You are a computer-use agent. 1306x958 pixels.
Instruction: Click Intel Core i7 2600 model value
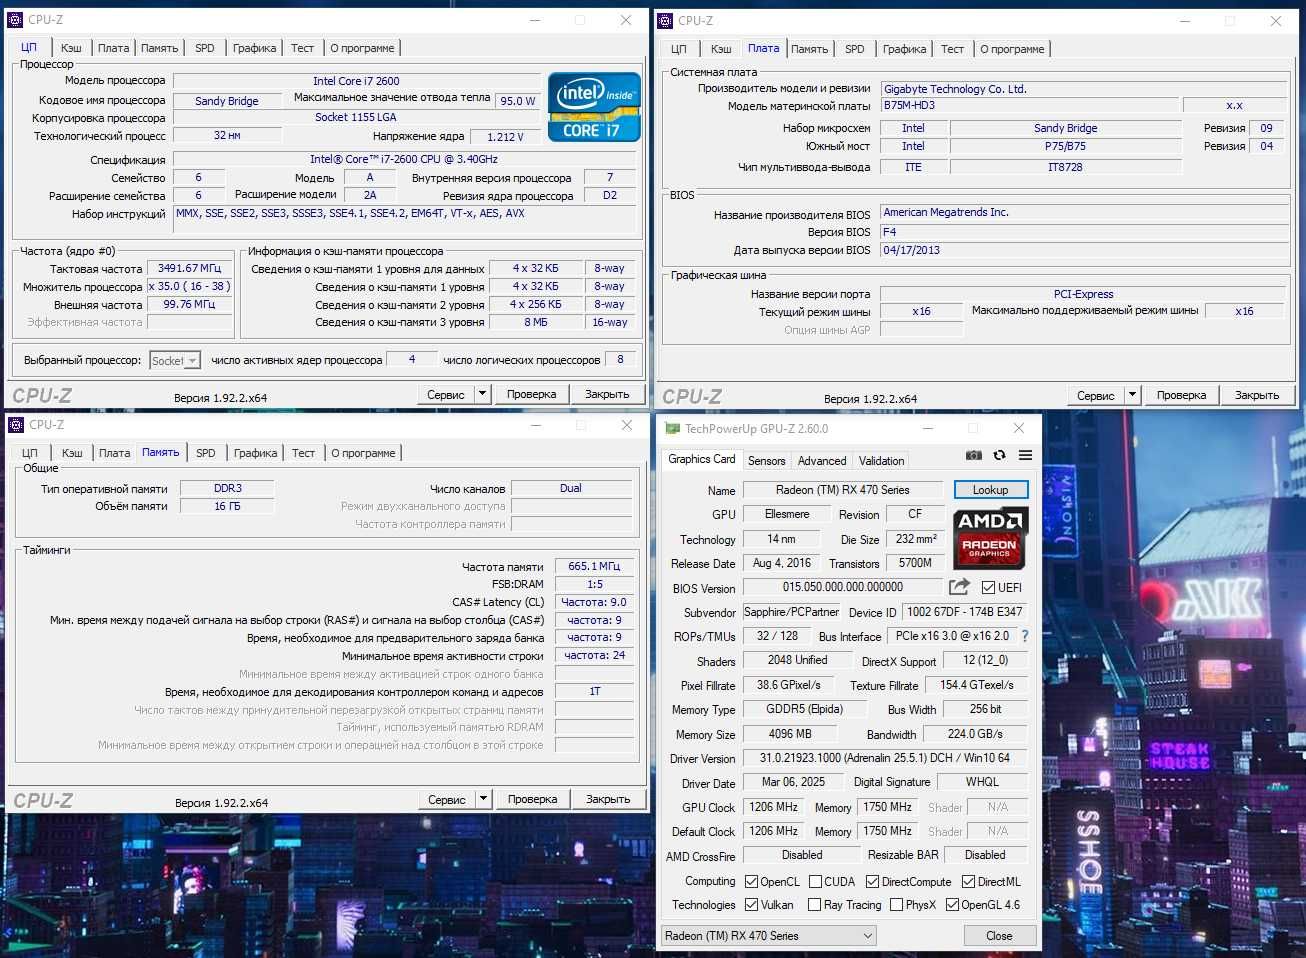tap(355, 81)
